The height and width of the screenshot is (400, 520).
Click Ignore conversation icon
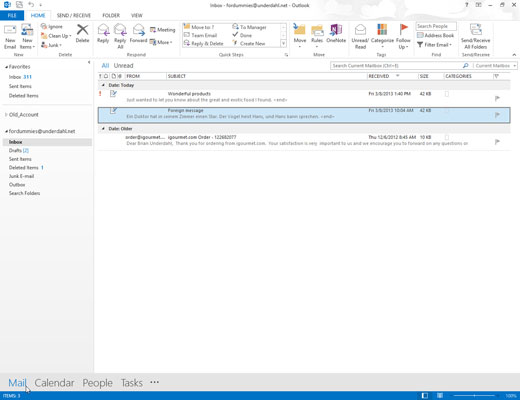(44, 26)
